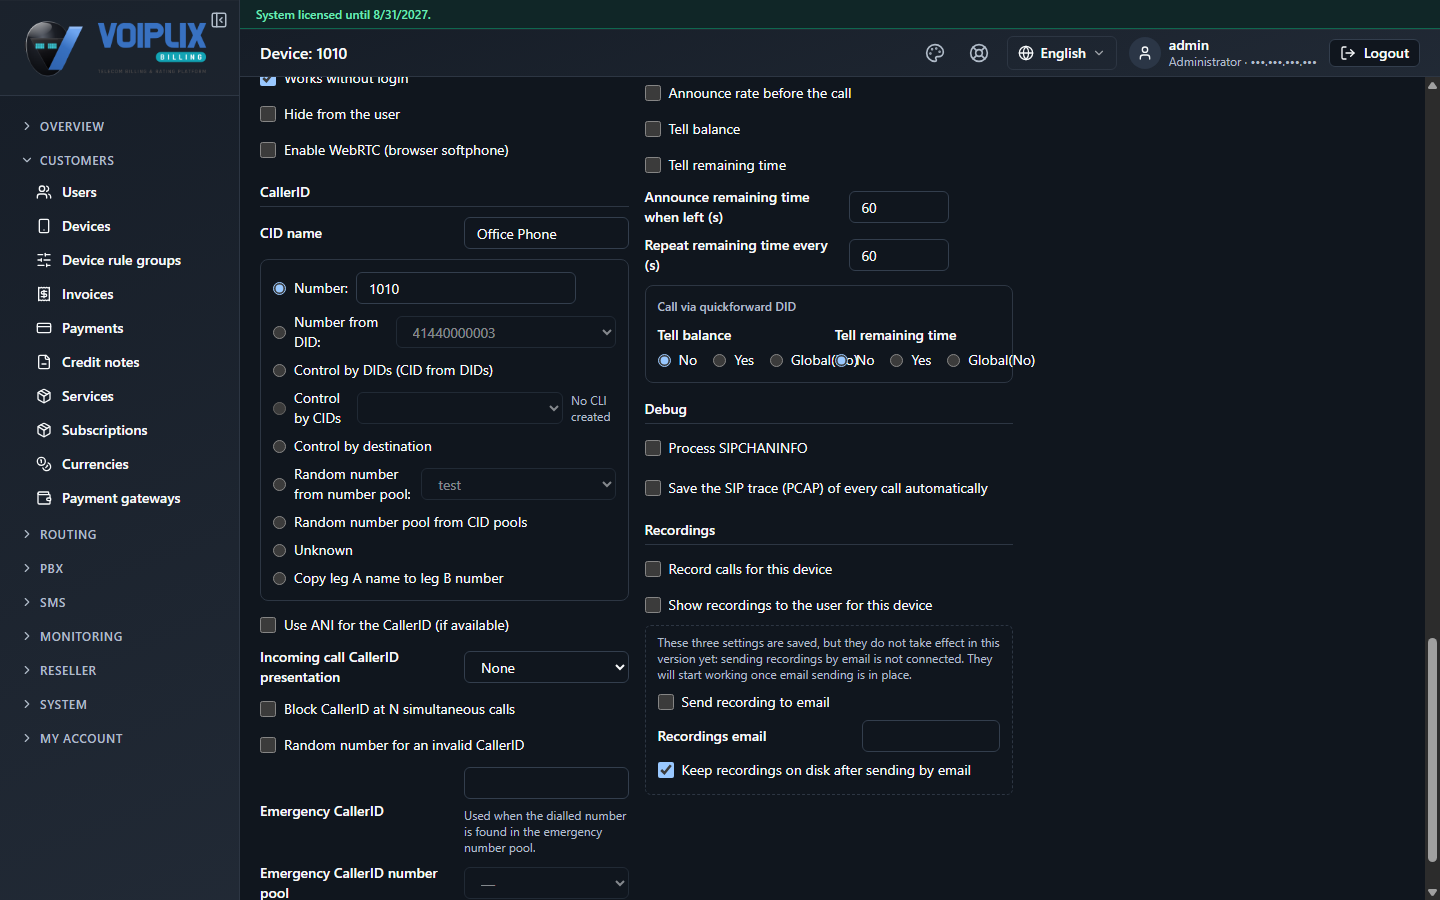1440x900 pixels.
Task: Click the Emergency CallerID input field
Action: pos(546,783)
